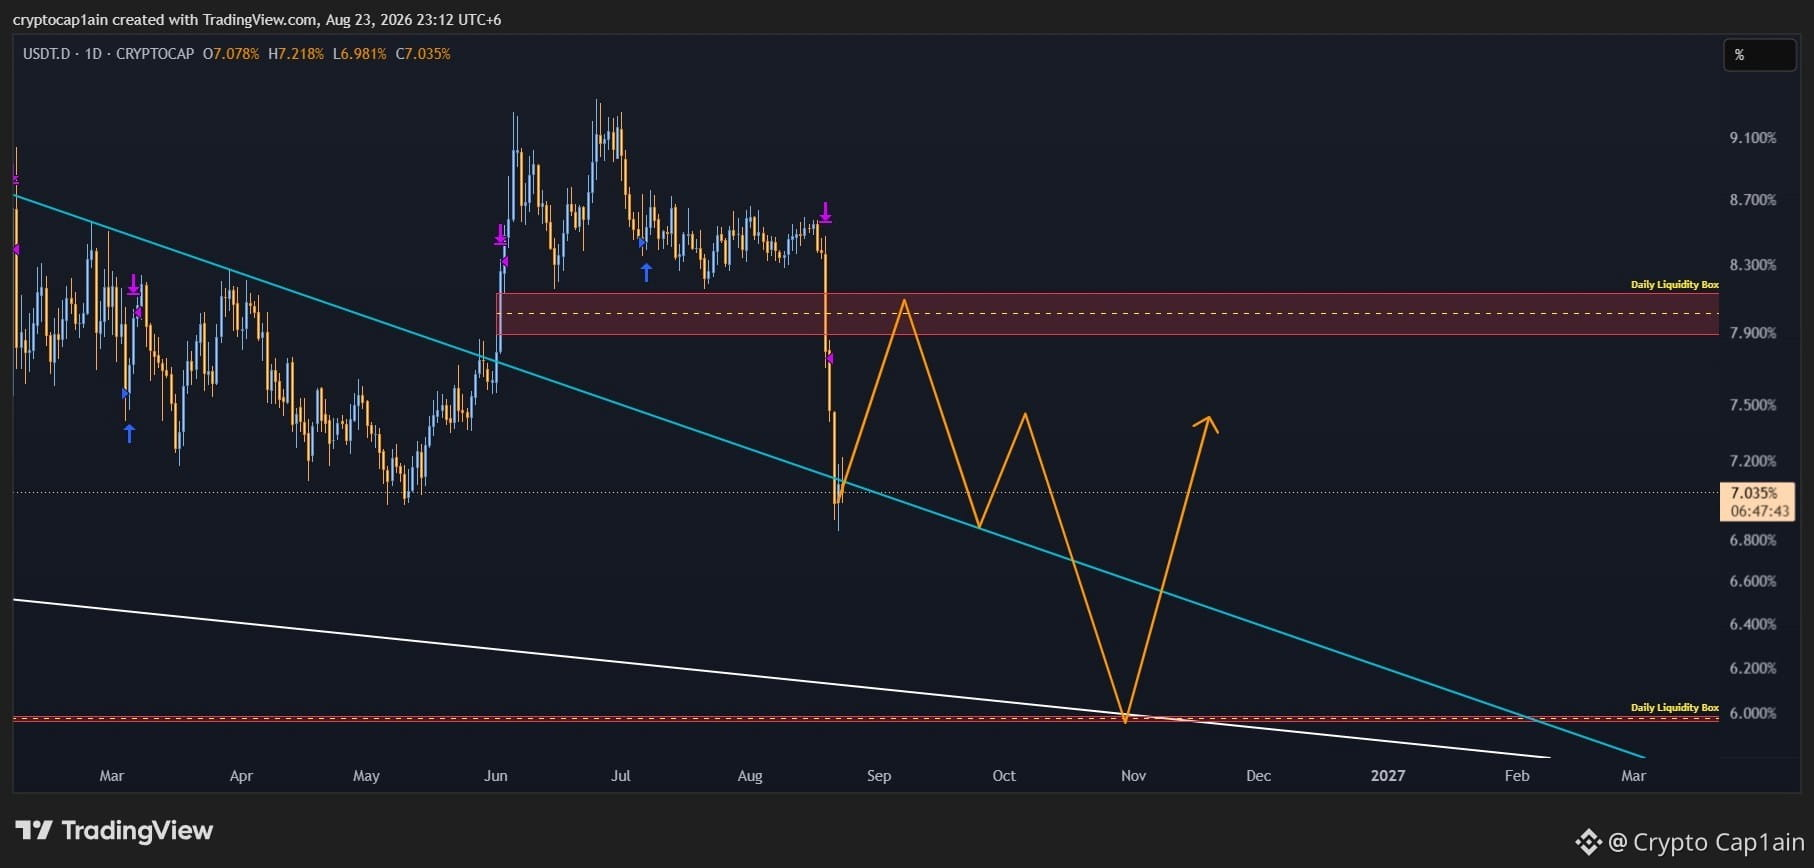Select the open value O7.078%
1814x868 pixels.
coord(231,54)
